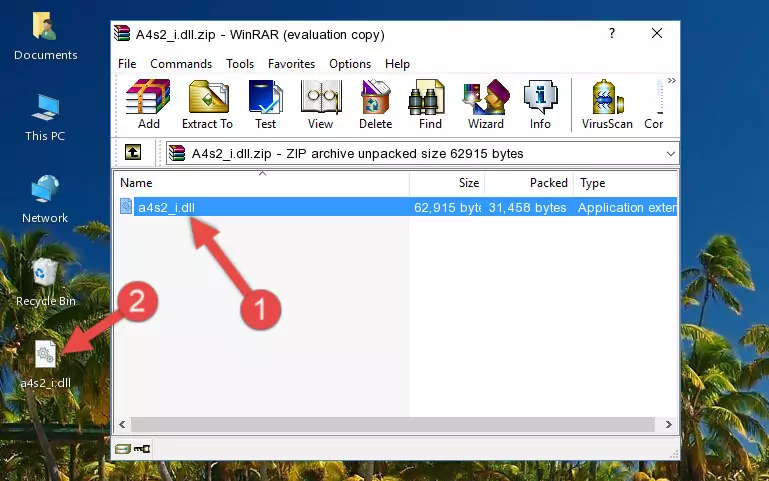This screenshot has width=769, height=481.
Task: Launch the Wizard tool
Action: 486,104
